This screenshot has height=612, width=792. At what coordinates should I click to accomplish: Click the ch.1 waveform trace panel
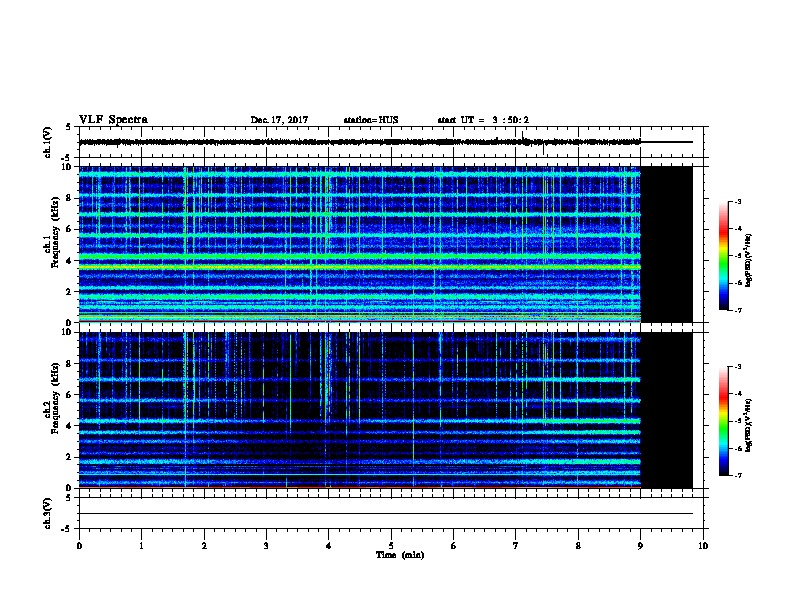[x=391, y=142]
